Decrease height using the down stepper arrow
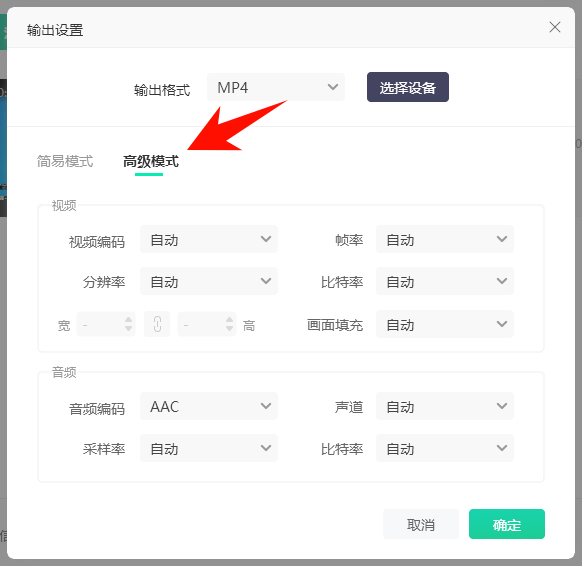 [229, 329]
